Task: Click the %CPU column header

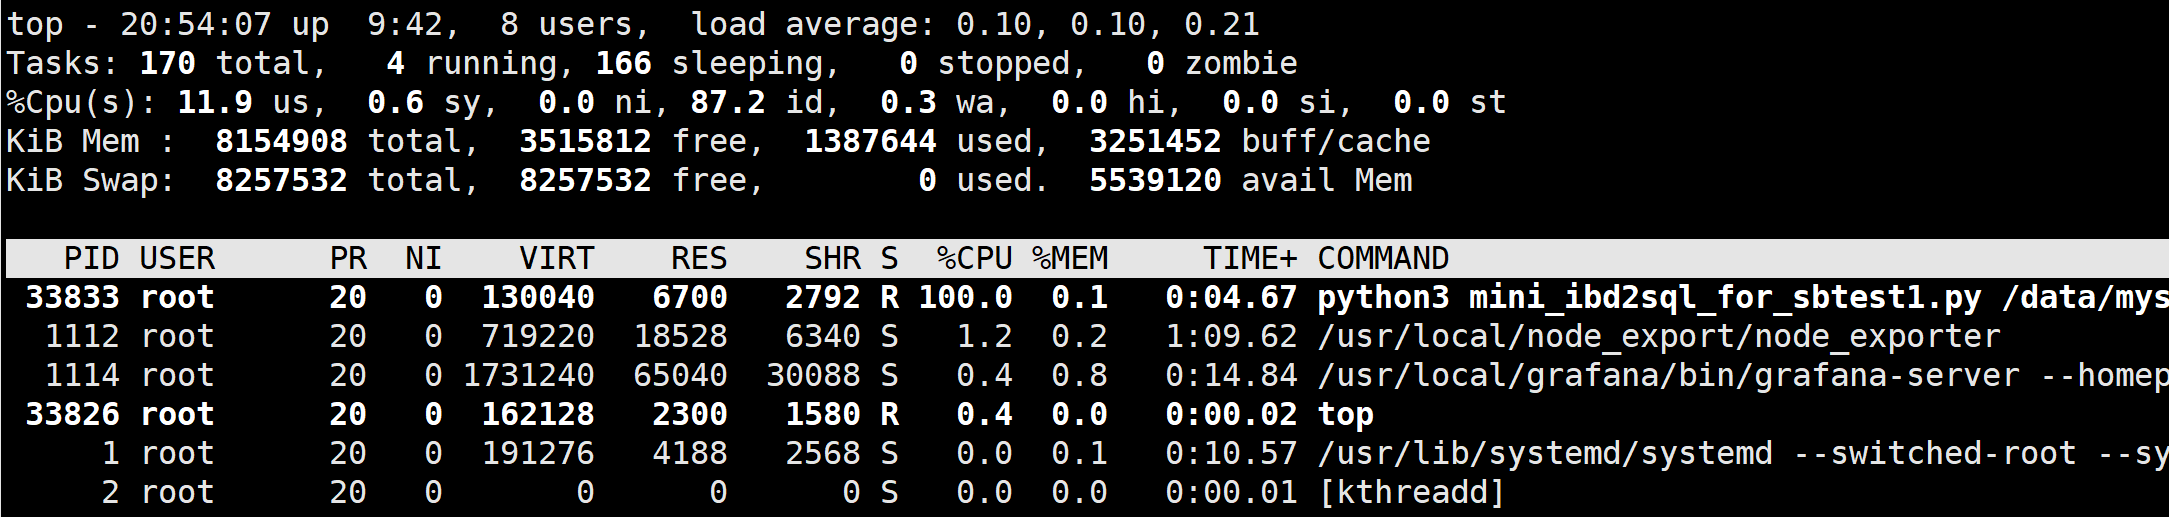Action: coord(974,258)
